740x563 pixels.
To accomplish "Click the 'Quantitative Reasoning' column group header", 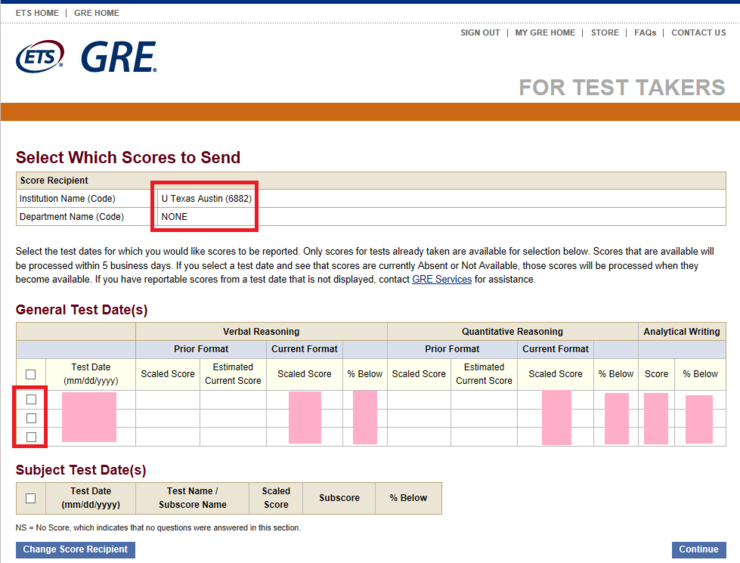I will (x=512, y=331).
